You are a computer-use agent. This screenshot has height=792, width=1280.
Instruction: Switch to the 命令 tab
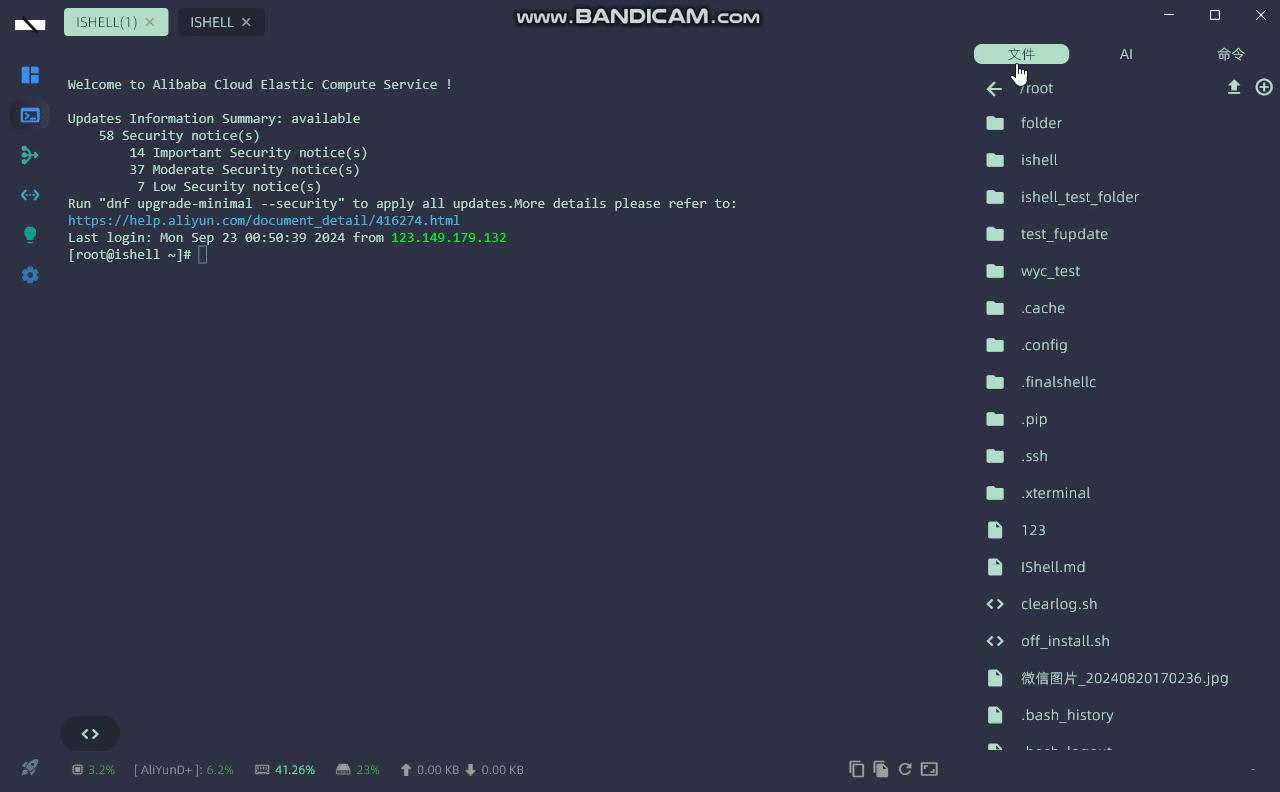pos(1230,54)
